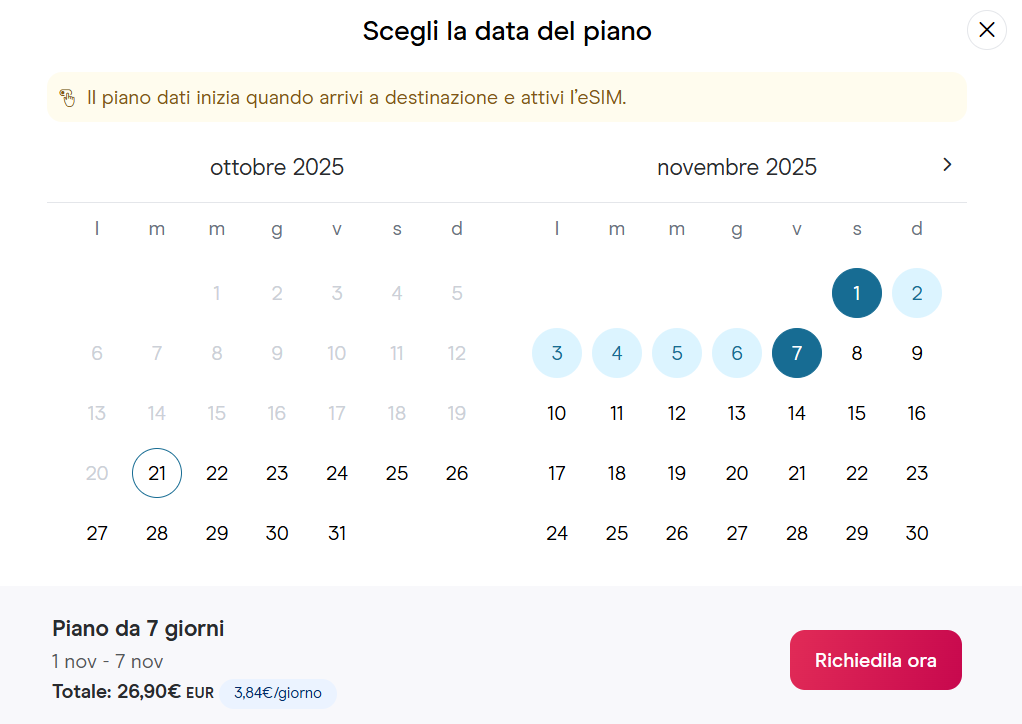The width and height of the screenshot is (1022, 724).
Task: Pick November 1 start date
Action: [857, 293]
